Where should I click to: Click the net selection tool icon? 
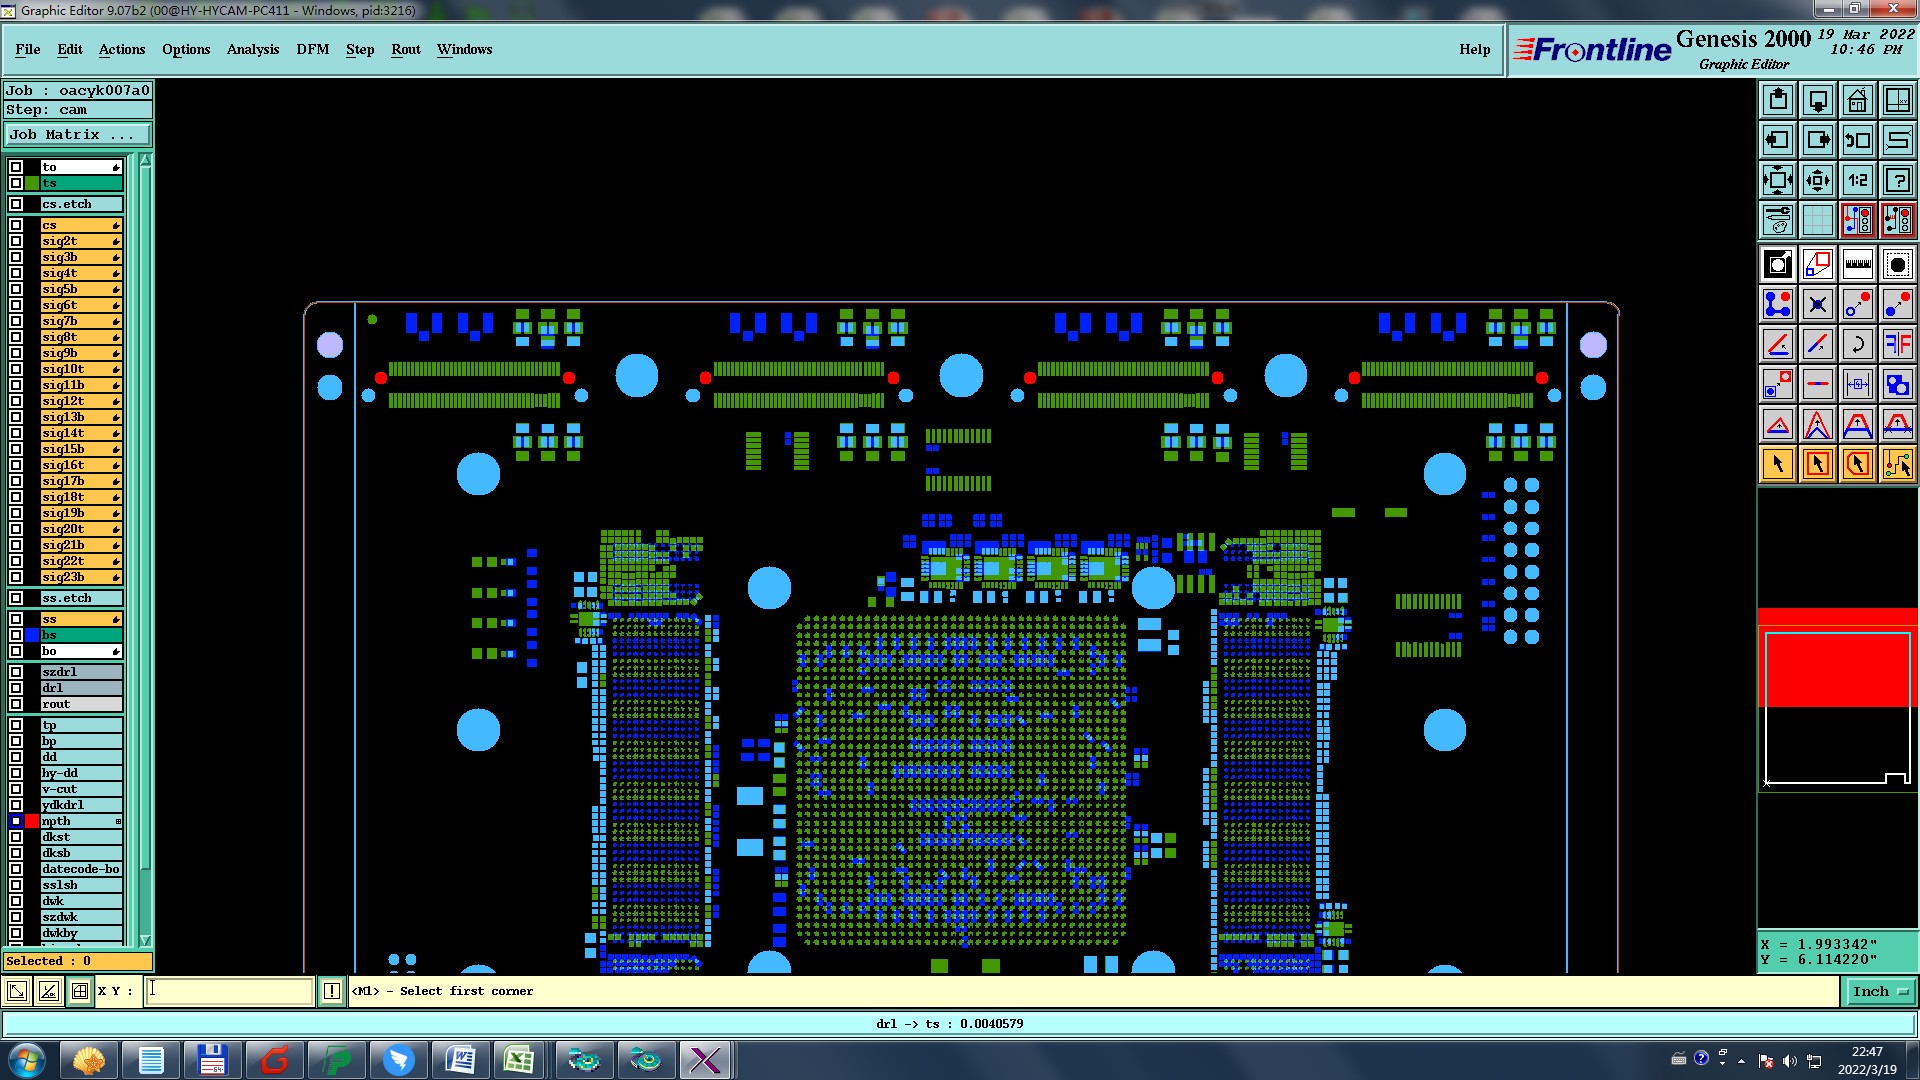1897,464
